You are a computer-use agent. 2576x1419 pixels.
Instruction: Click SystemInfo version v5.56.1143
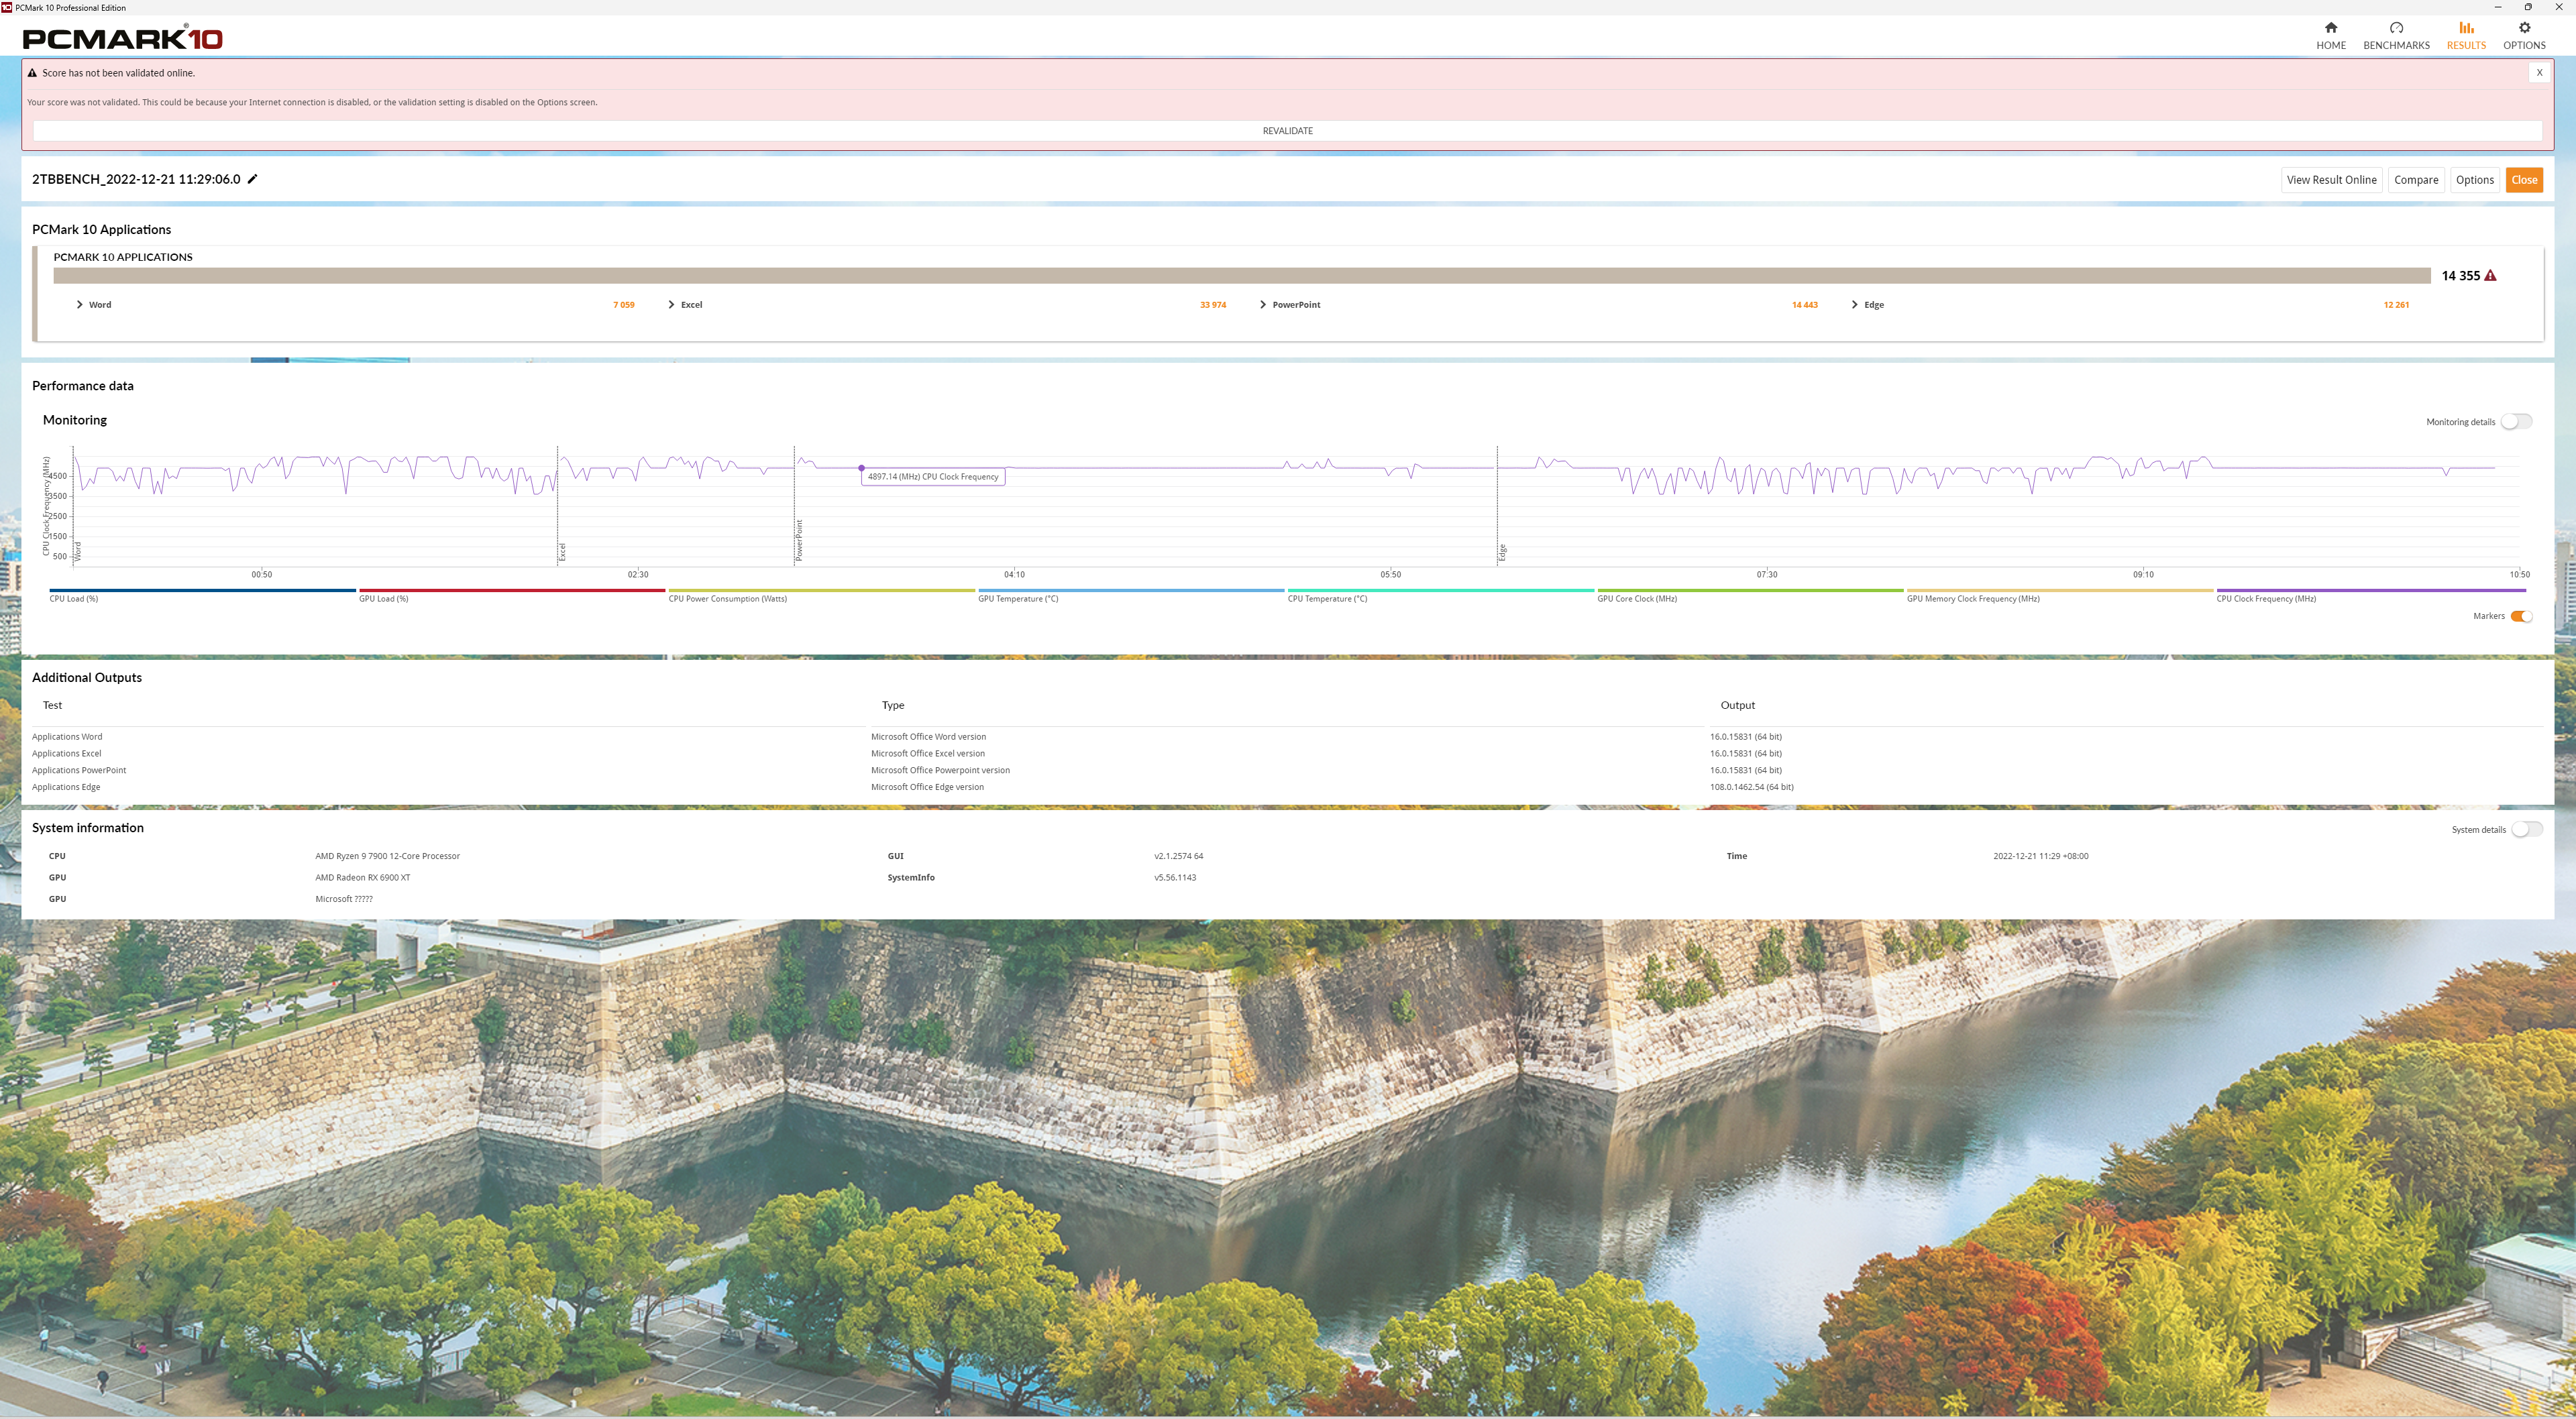pyautogui.click(x=1175, y=878)
